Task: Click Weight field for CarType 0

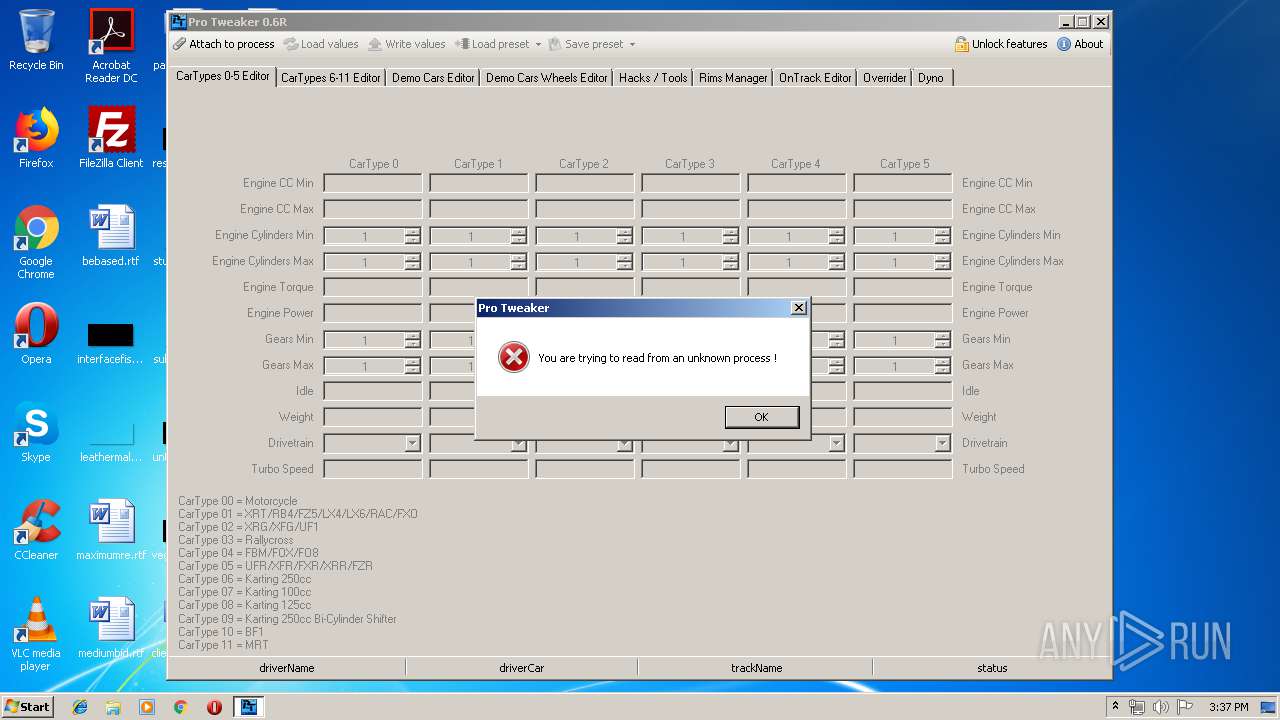Action: click(x=373, y=417)
